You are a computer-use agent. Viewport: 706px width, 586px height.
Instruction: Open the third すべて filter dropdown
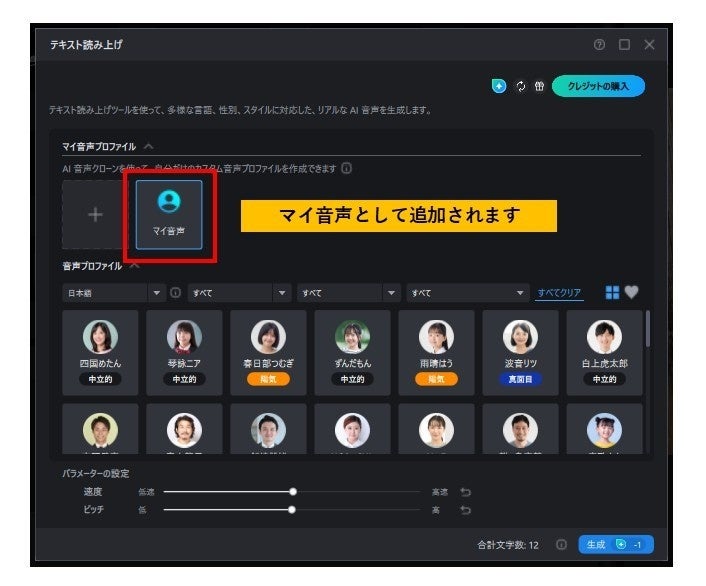point(467,293)
